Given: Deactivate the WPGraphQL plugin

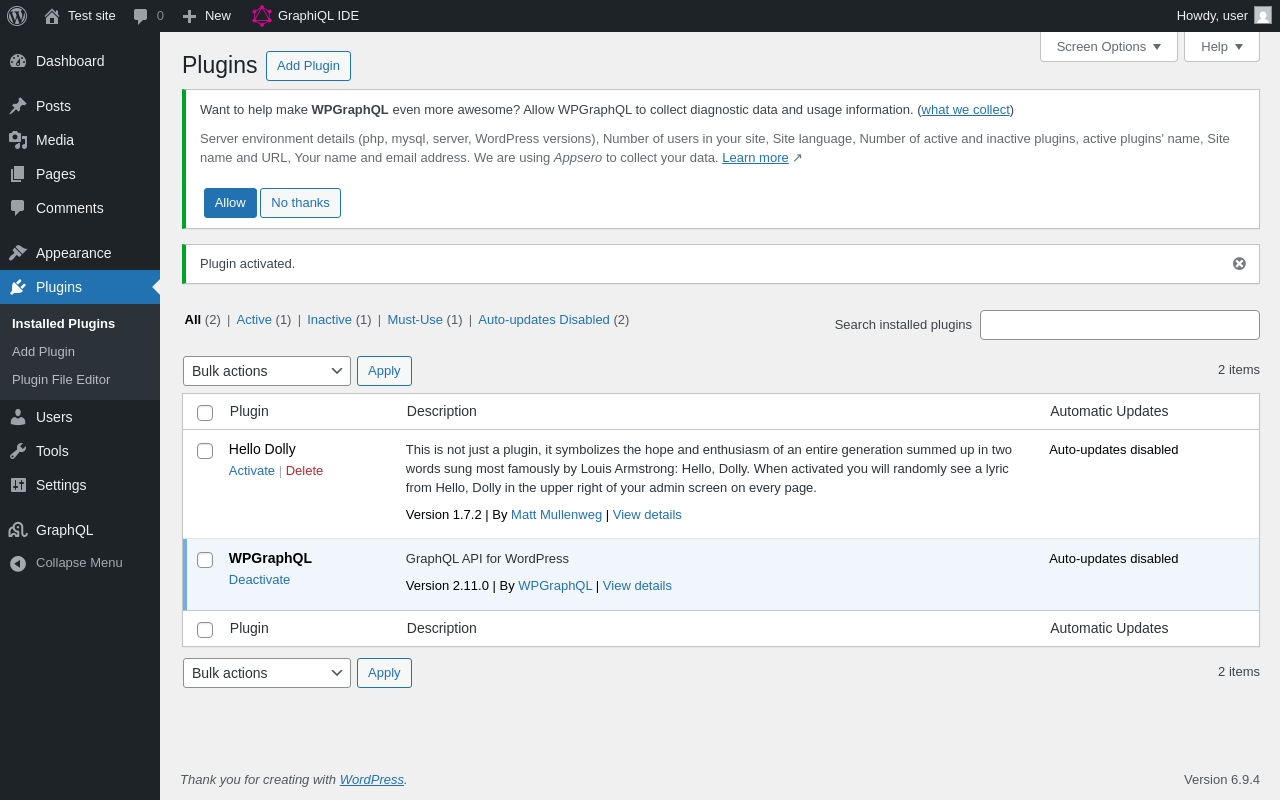Looking at the screenshot, I should (259, 580).
